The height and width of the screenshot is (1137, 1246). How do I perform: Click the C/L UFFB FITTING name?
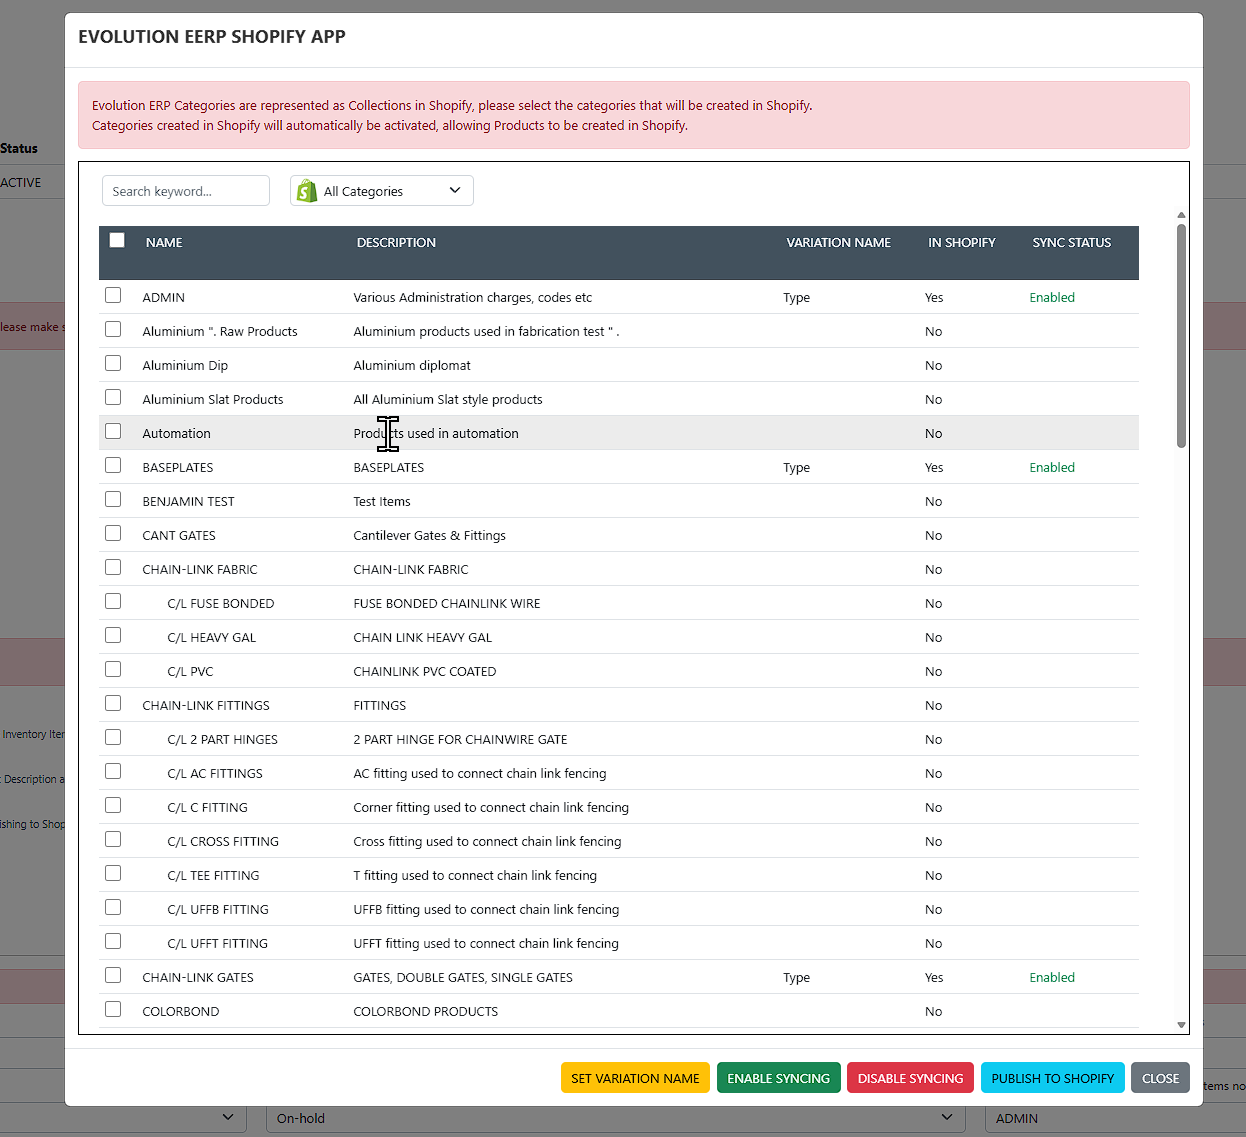(x=218, y=910)
